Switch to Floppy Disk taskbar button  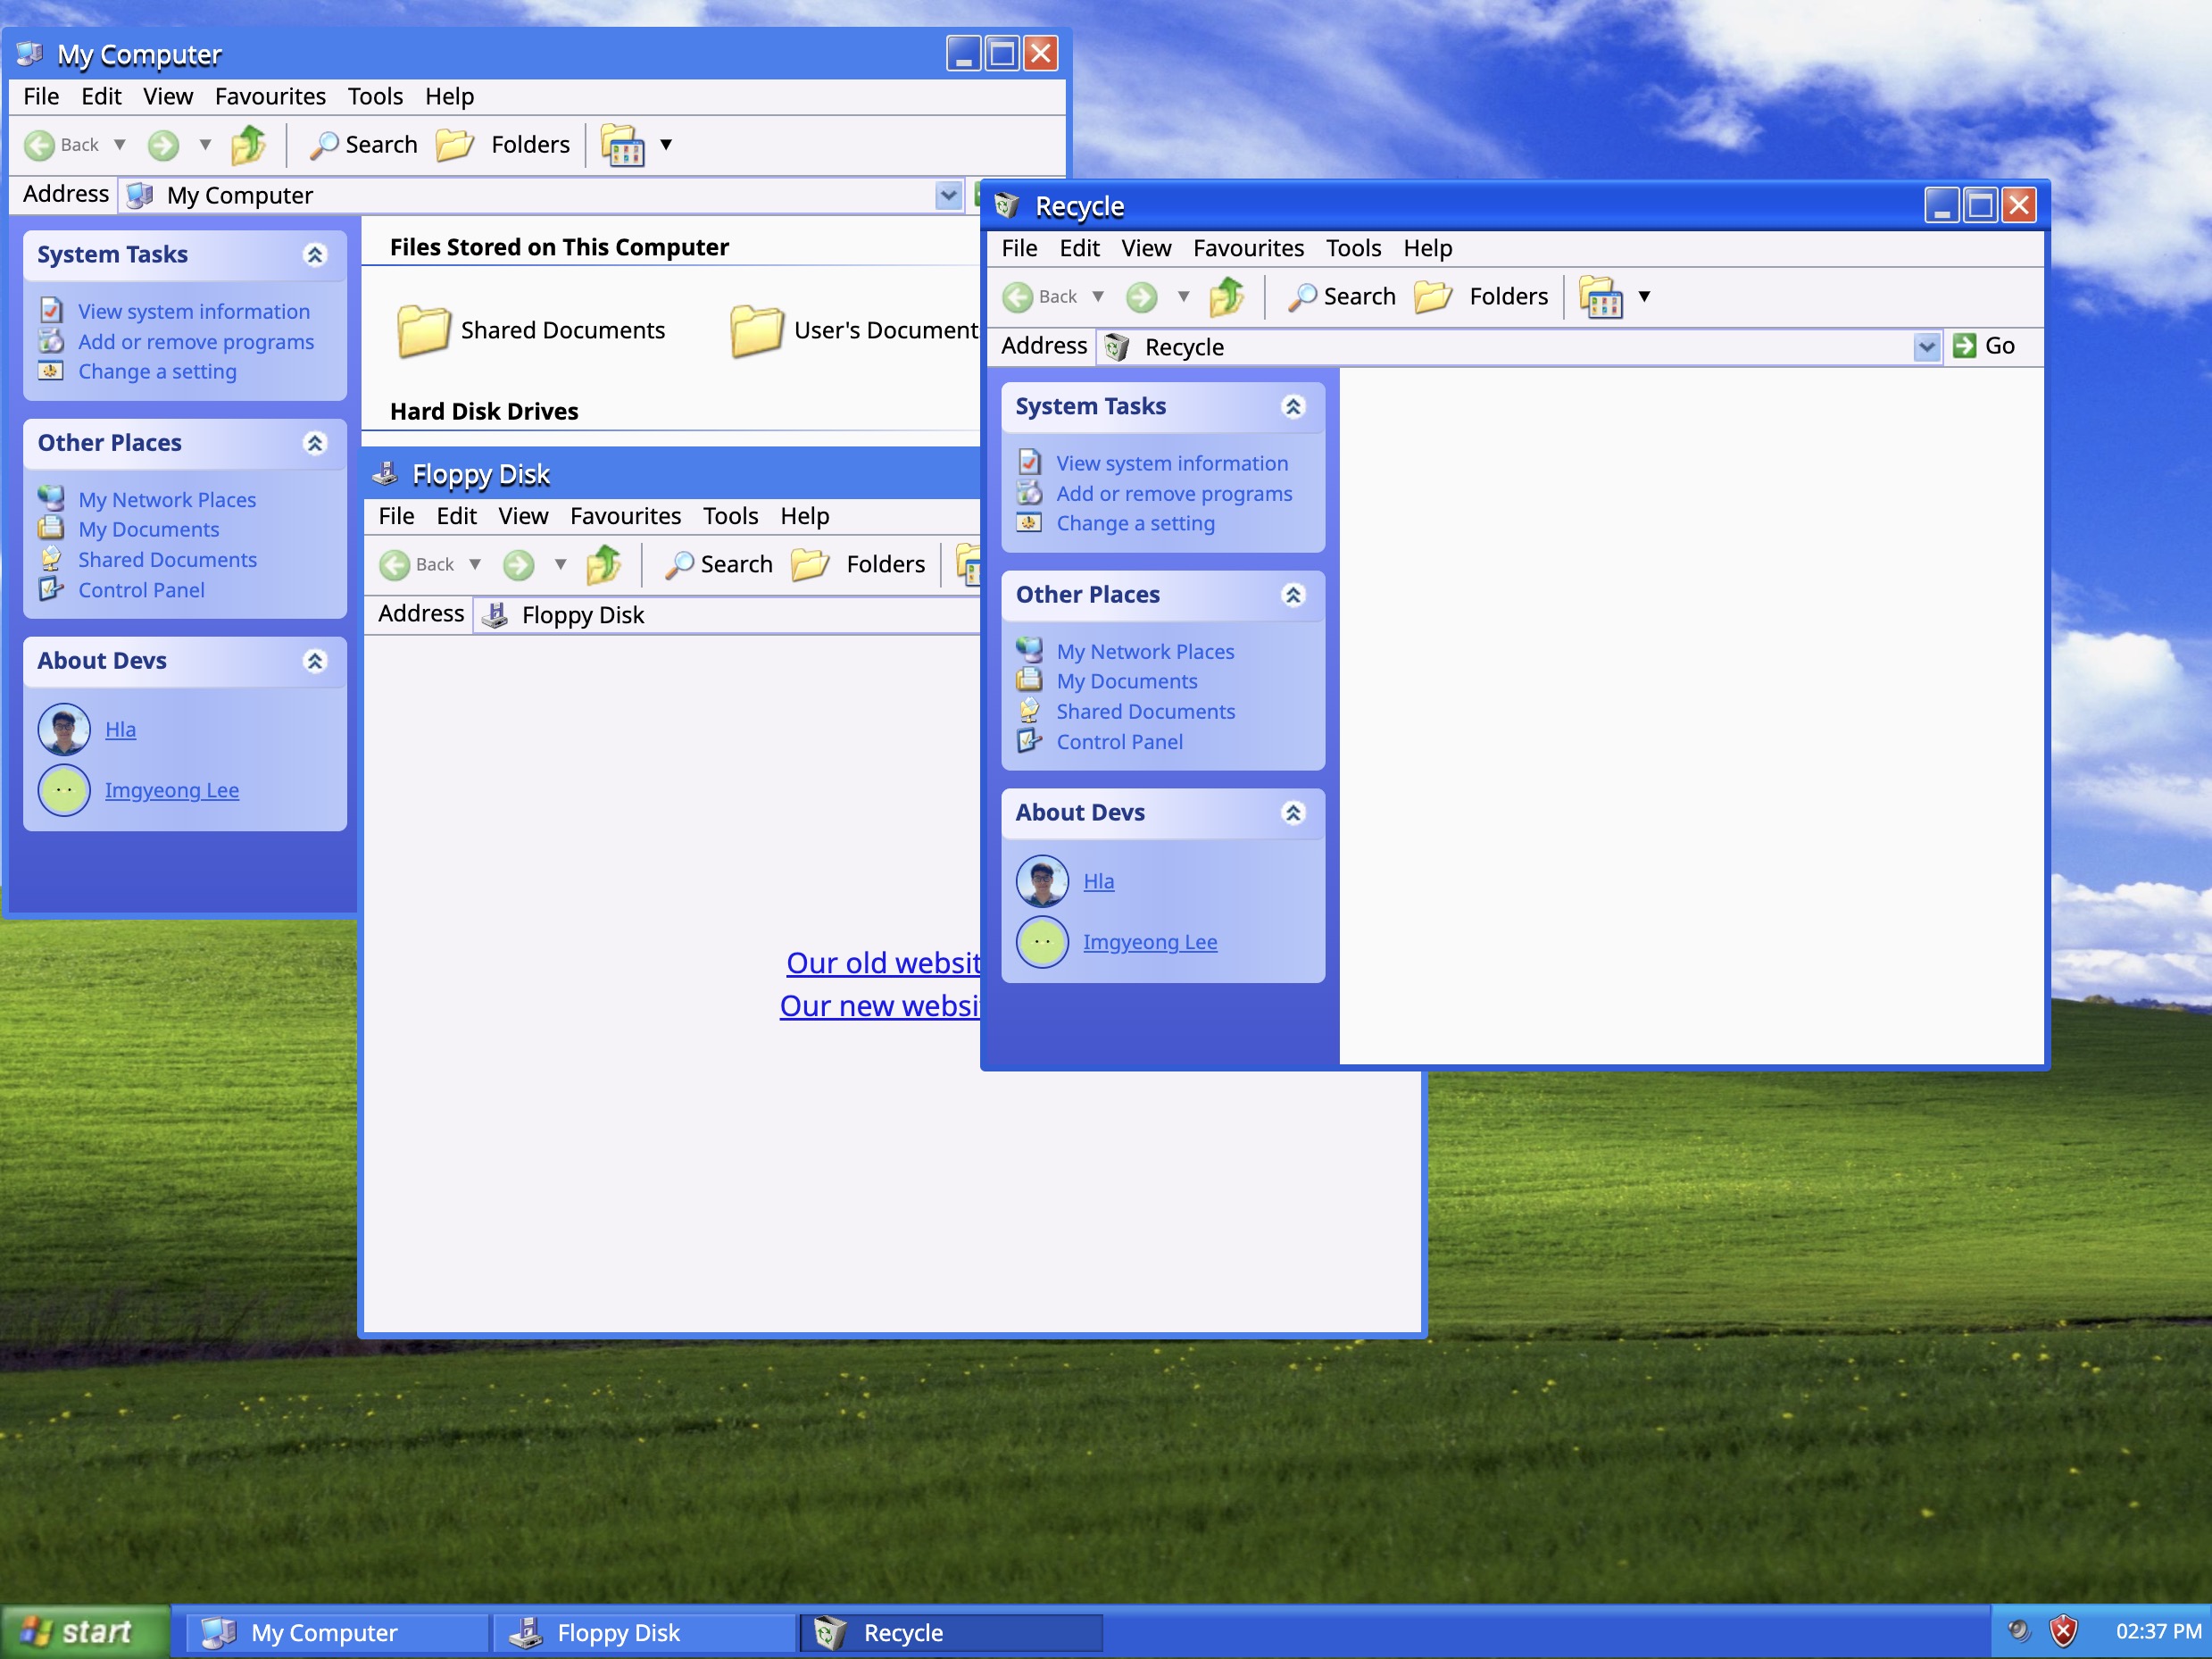coord(644,1632)
